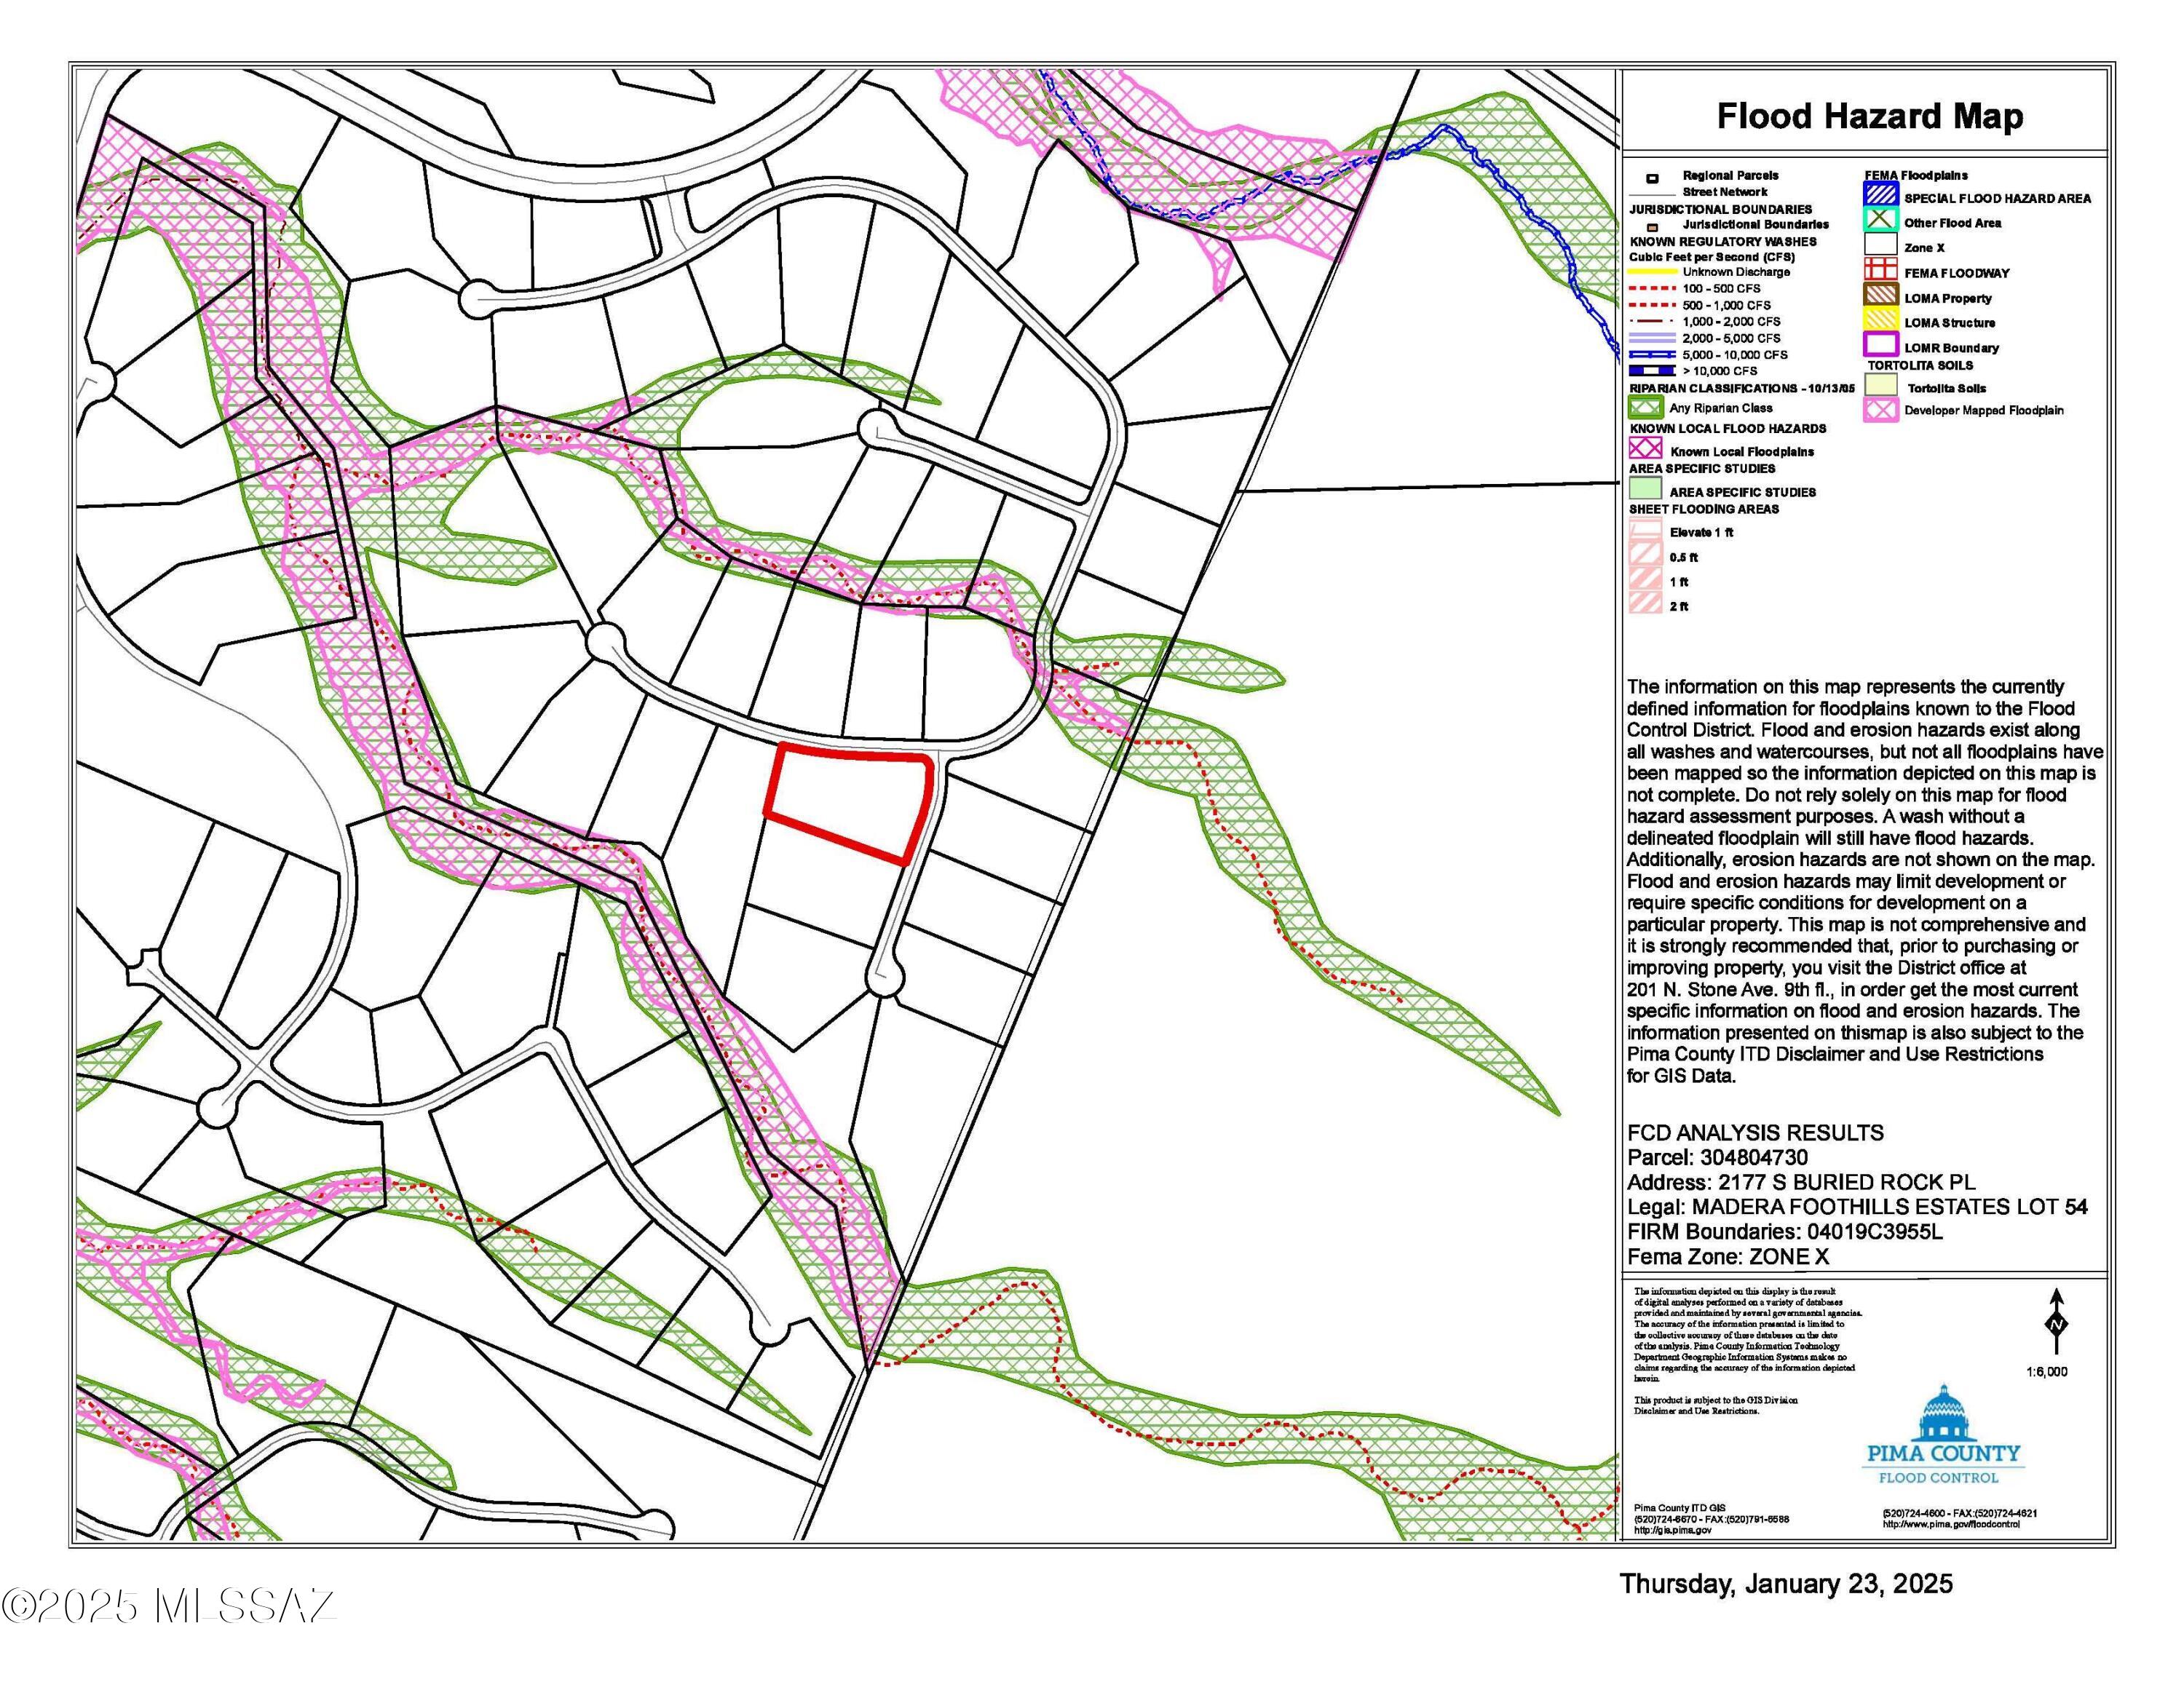Click the JURISDICTIONAL BOUNDARIES legend heading

(1720, 209)
